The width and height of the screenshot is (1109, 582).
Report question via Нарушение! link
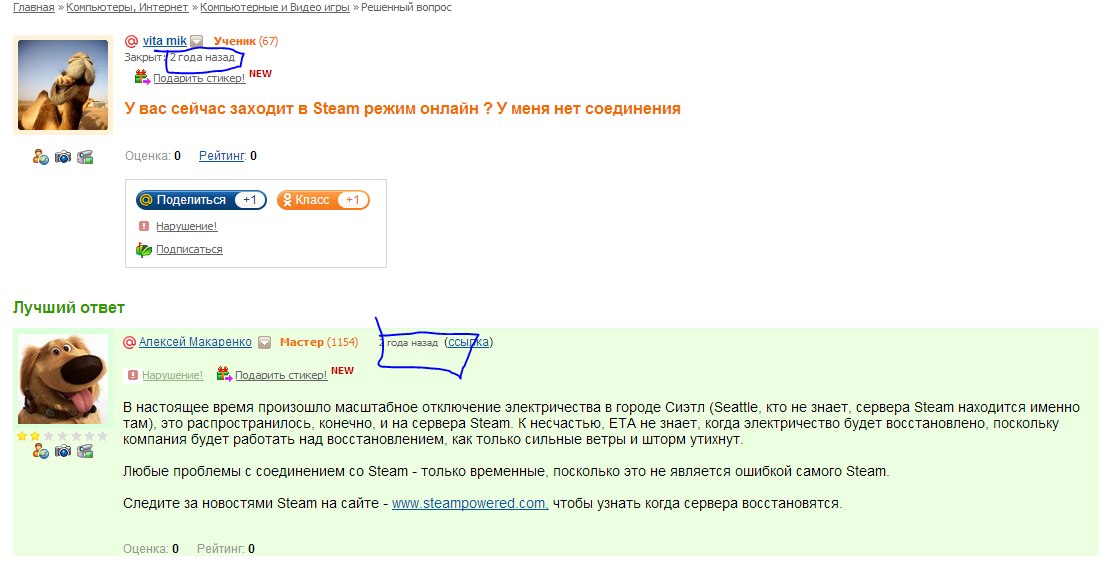[x=187, y=226]
